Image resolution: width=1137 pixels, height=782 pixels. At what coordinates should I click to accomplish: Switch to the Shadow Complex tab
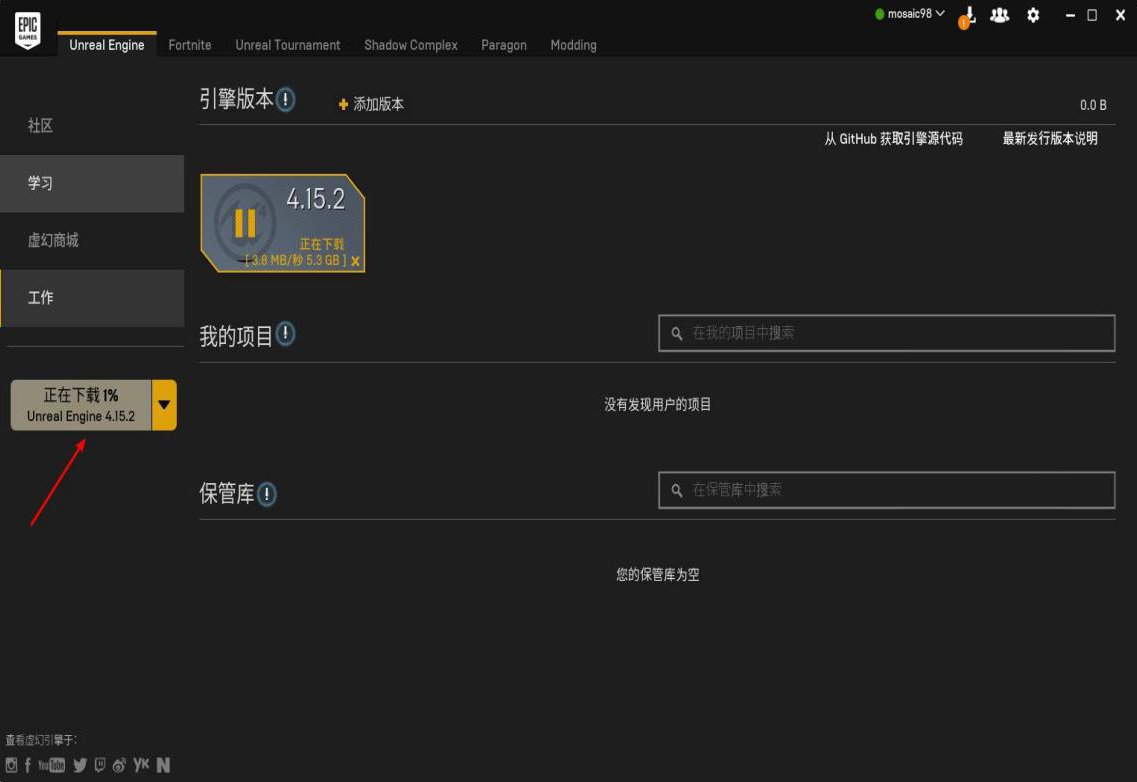[410, 45]
